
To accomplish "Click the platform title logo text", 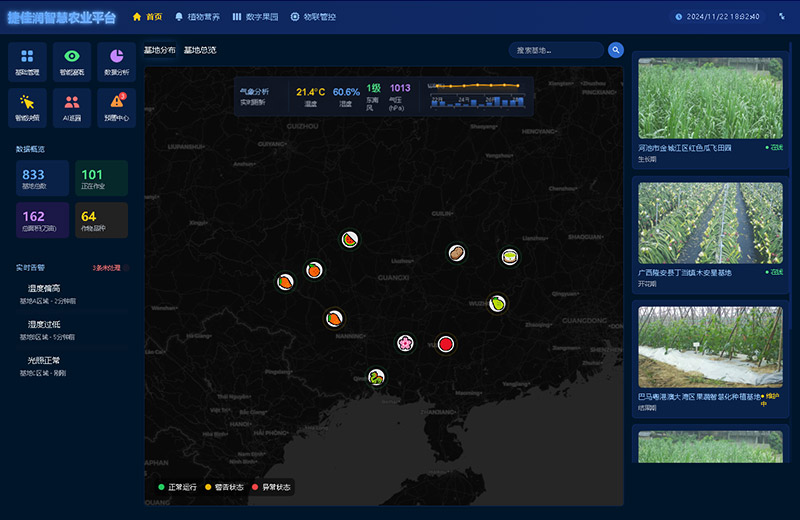I will pos(62,18).
